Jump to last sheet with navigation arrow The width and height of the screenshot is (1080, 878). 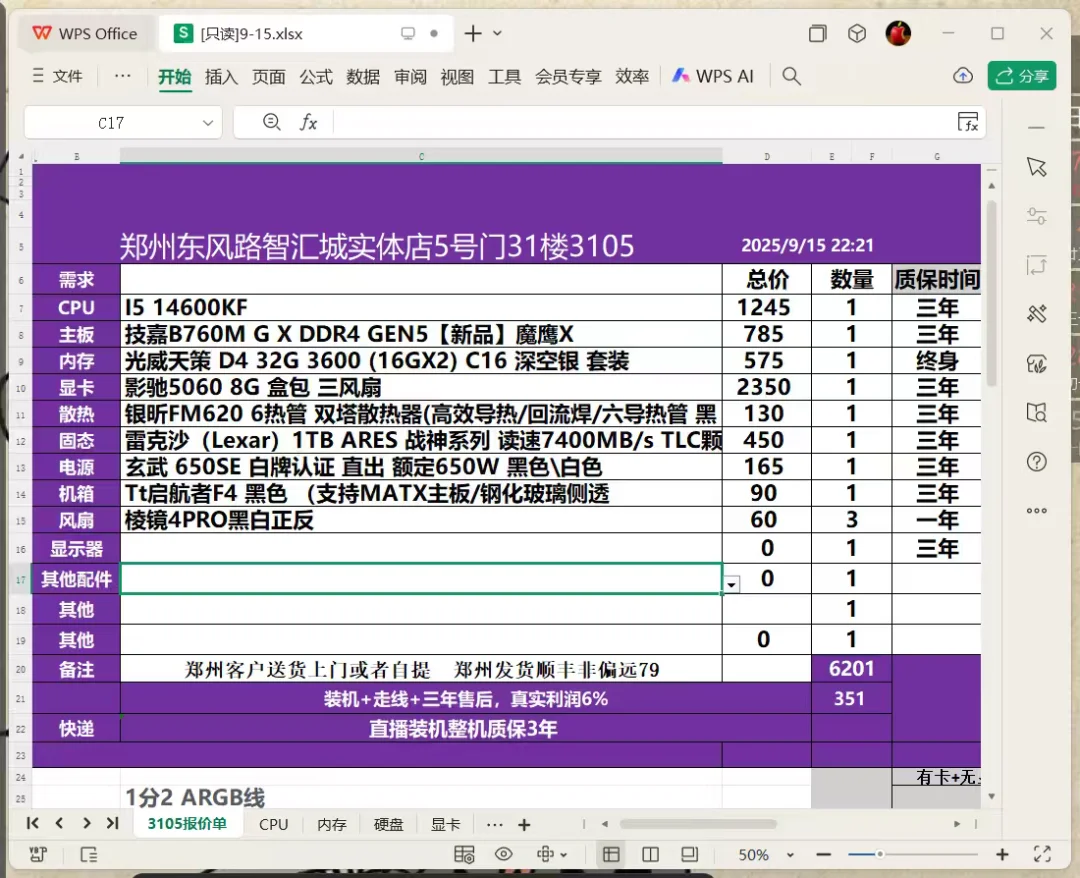113,823
